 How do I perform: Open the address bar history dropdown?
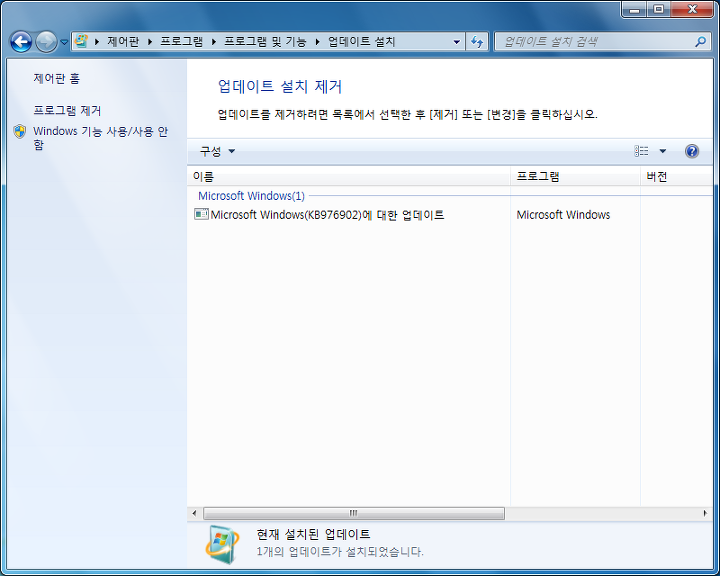click(456, 42)
